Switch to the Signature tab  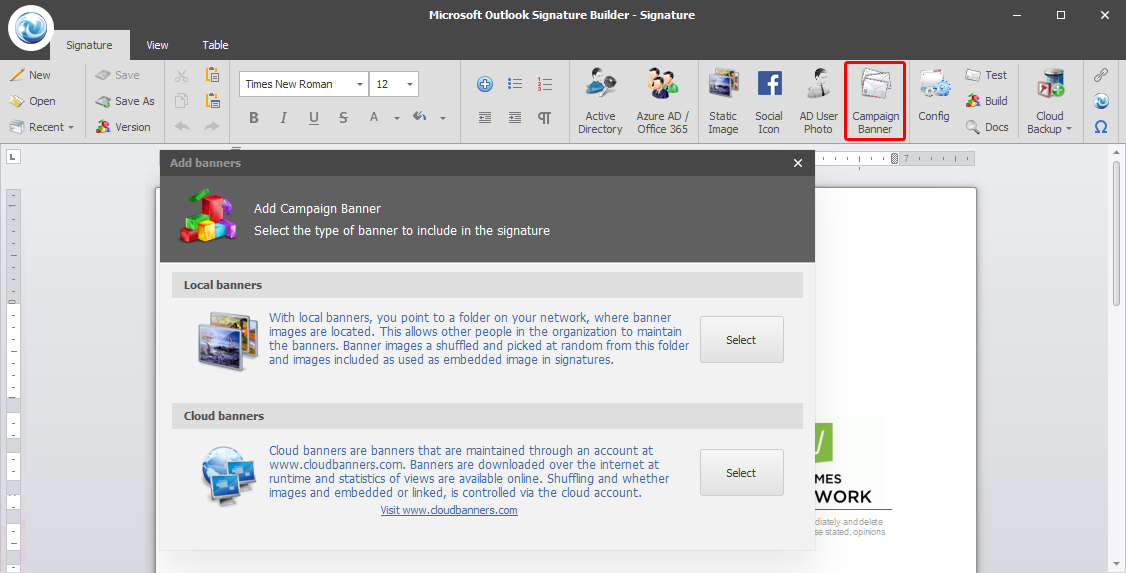pos(89,45)
